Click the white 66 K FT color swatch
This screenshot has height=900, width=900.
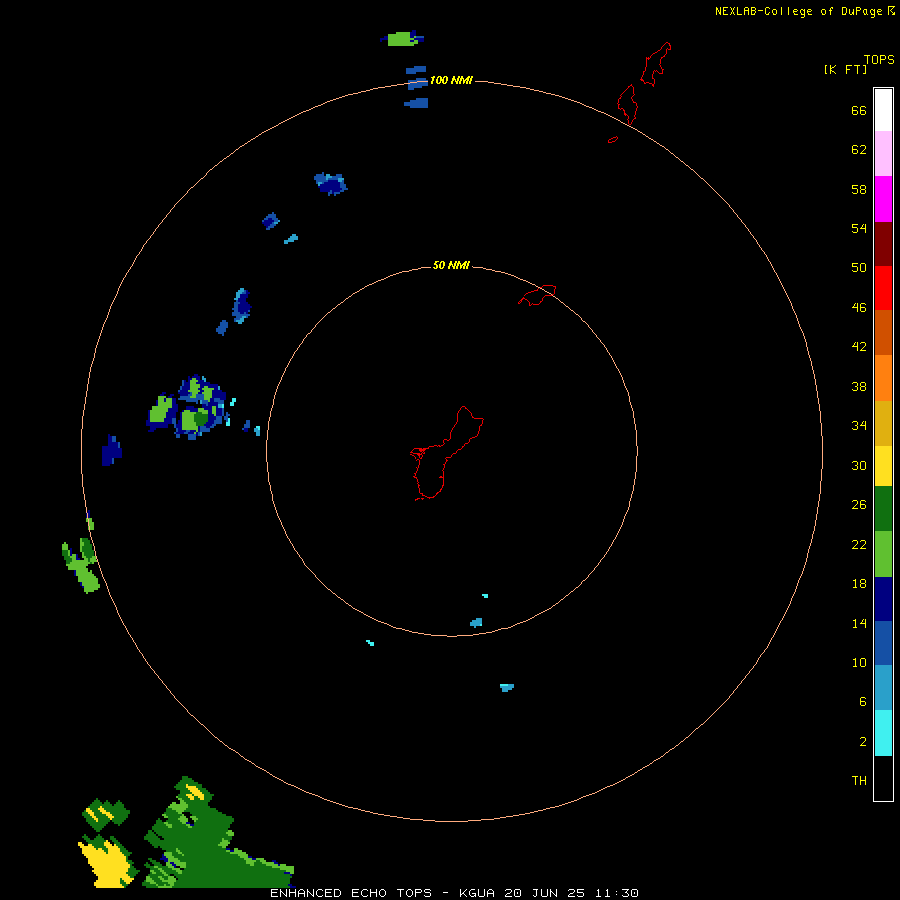883,110
